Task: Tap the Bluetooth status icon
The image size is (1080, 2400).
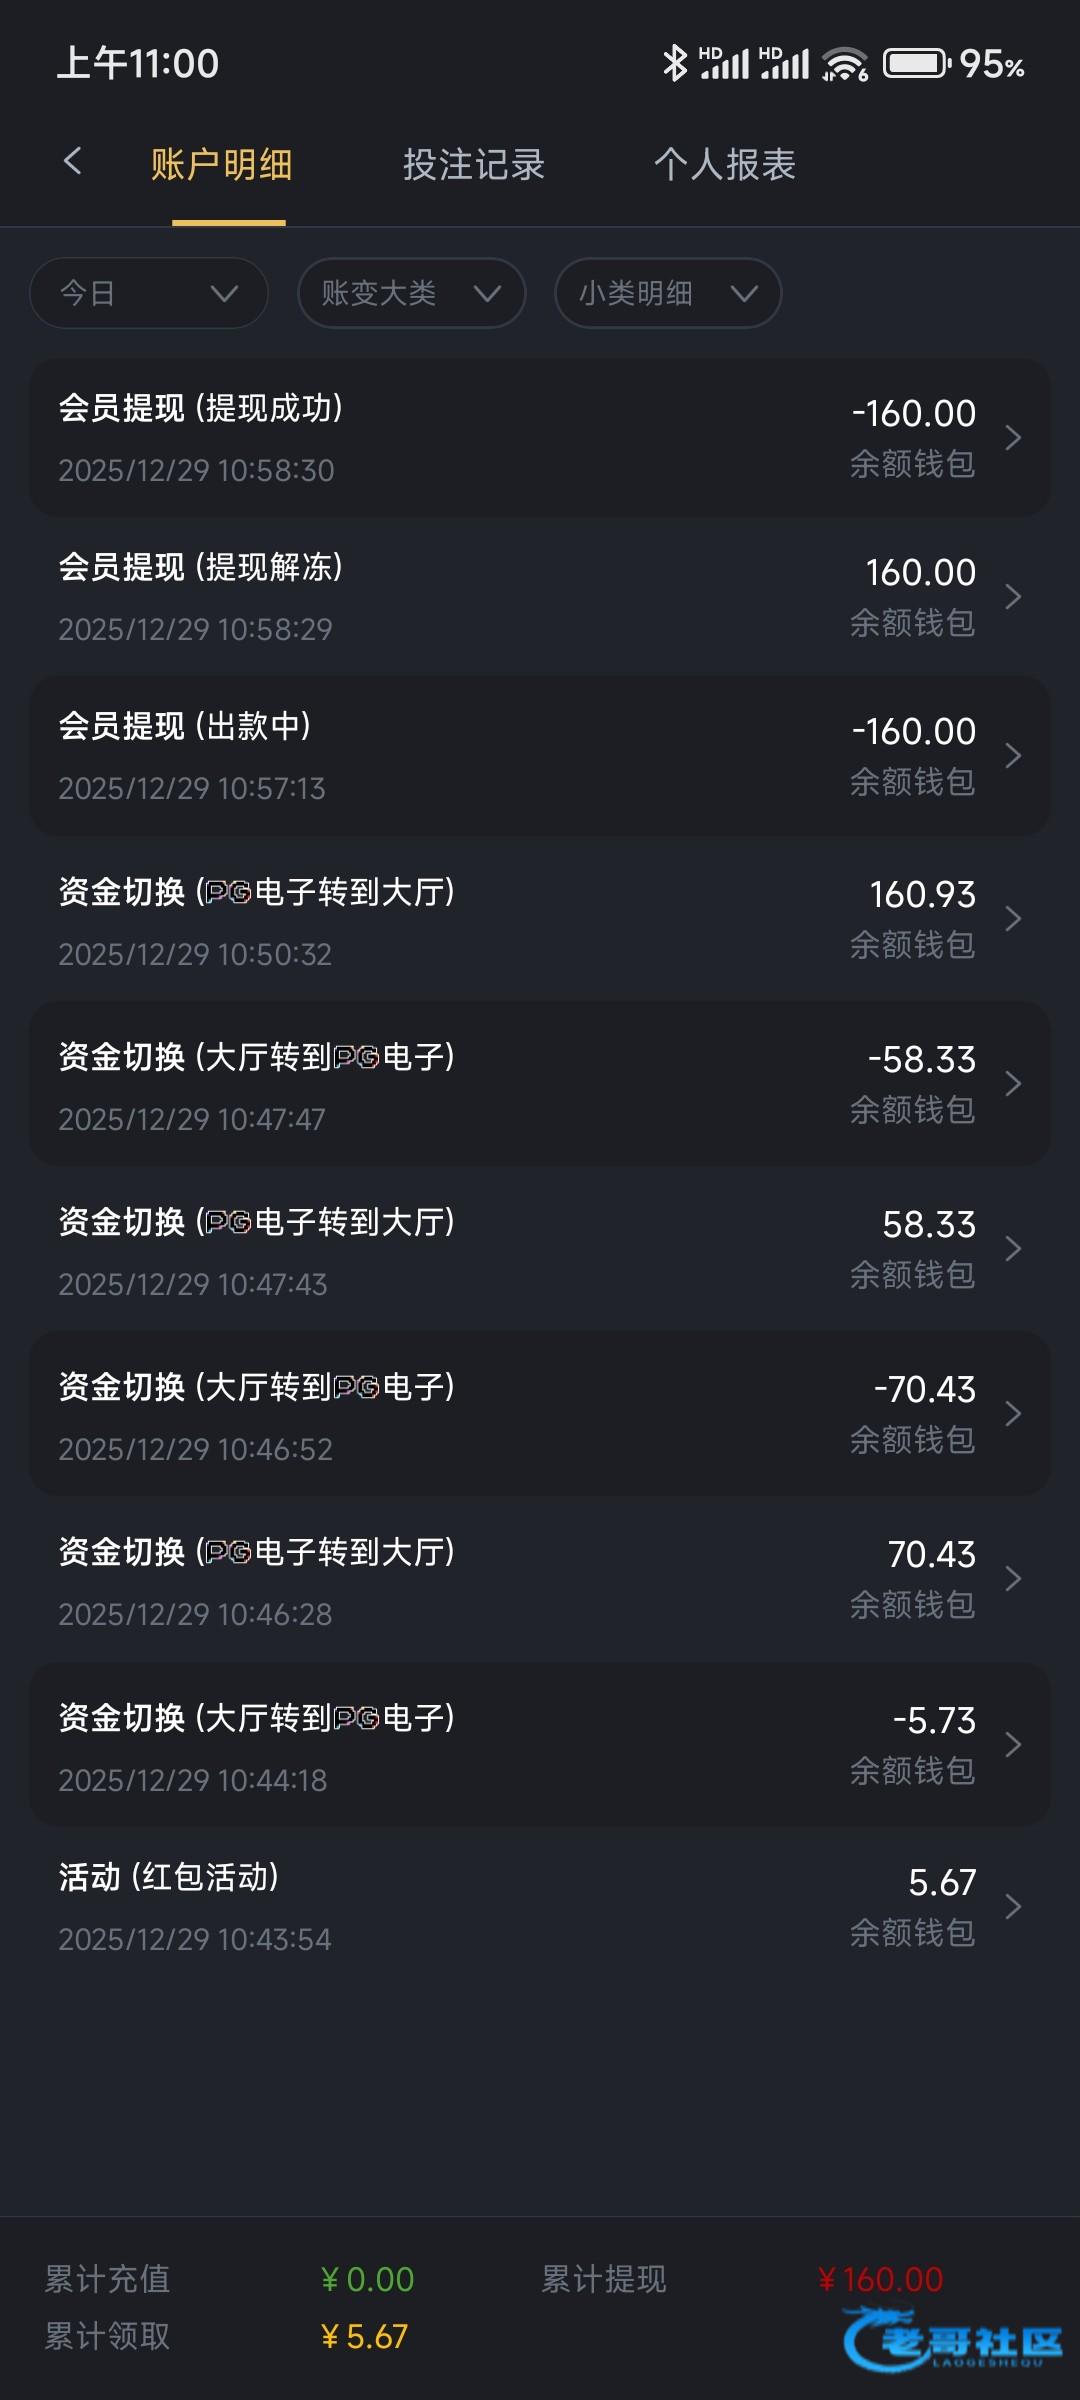Action: tap(675, 63)
